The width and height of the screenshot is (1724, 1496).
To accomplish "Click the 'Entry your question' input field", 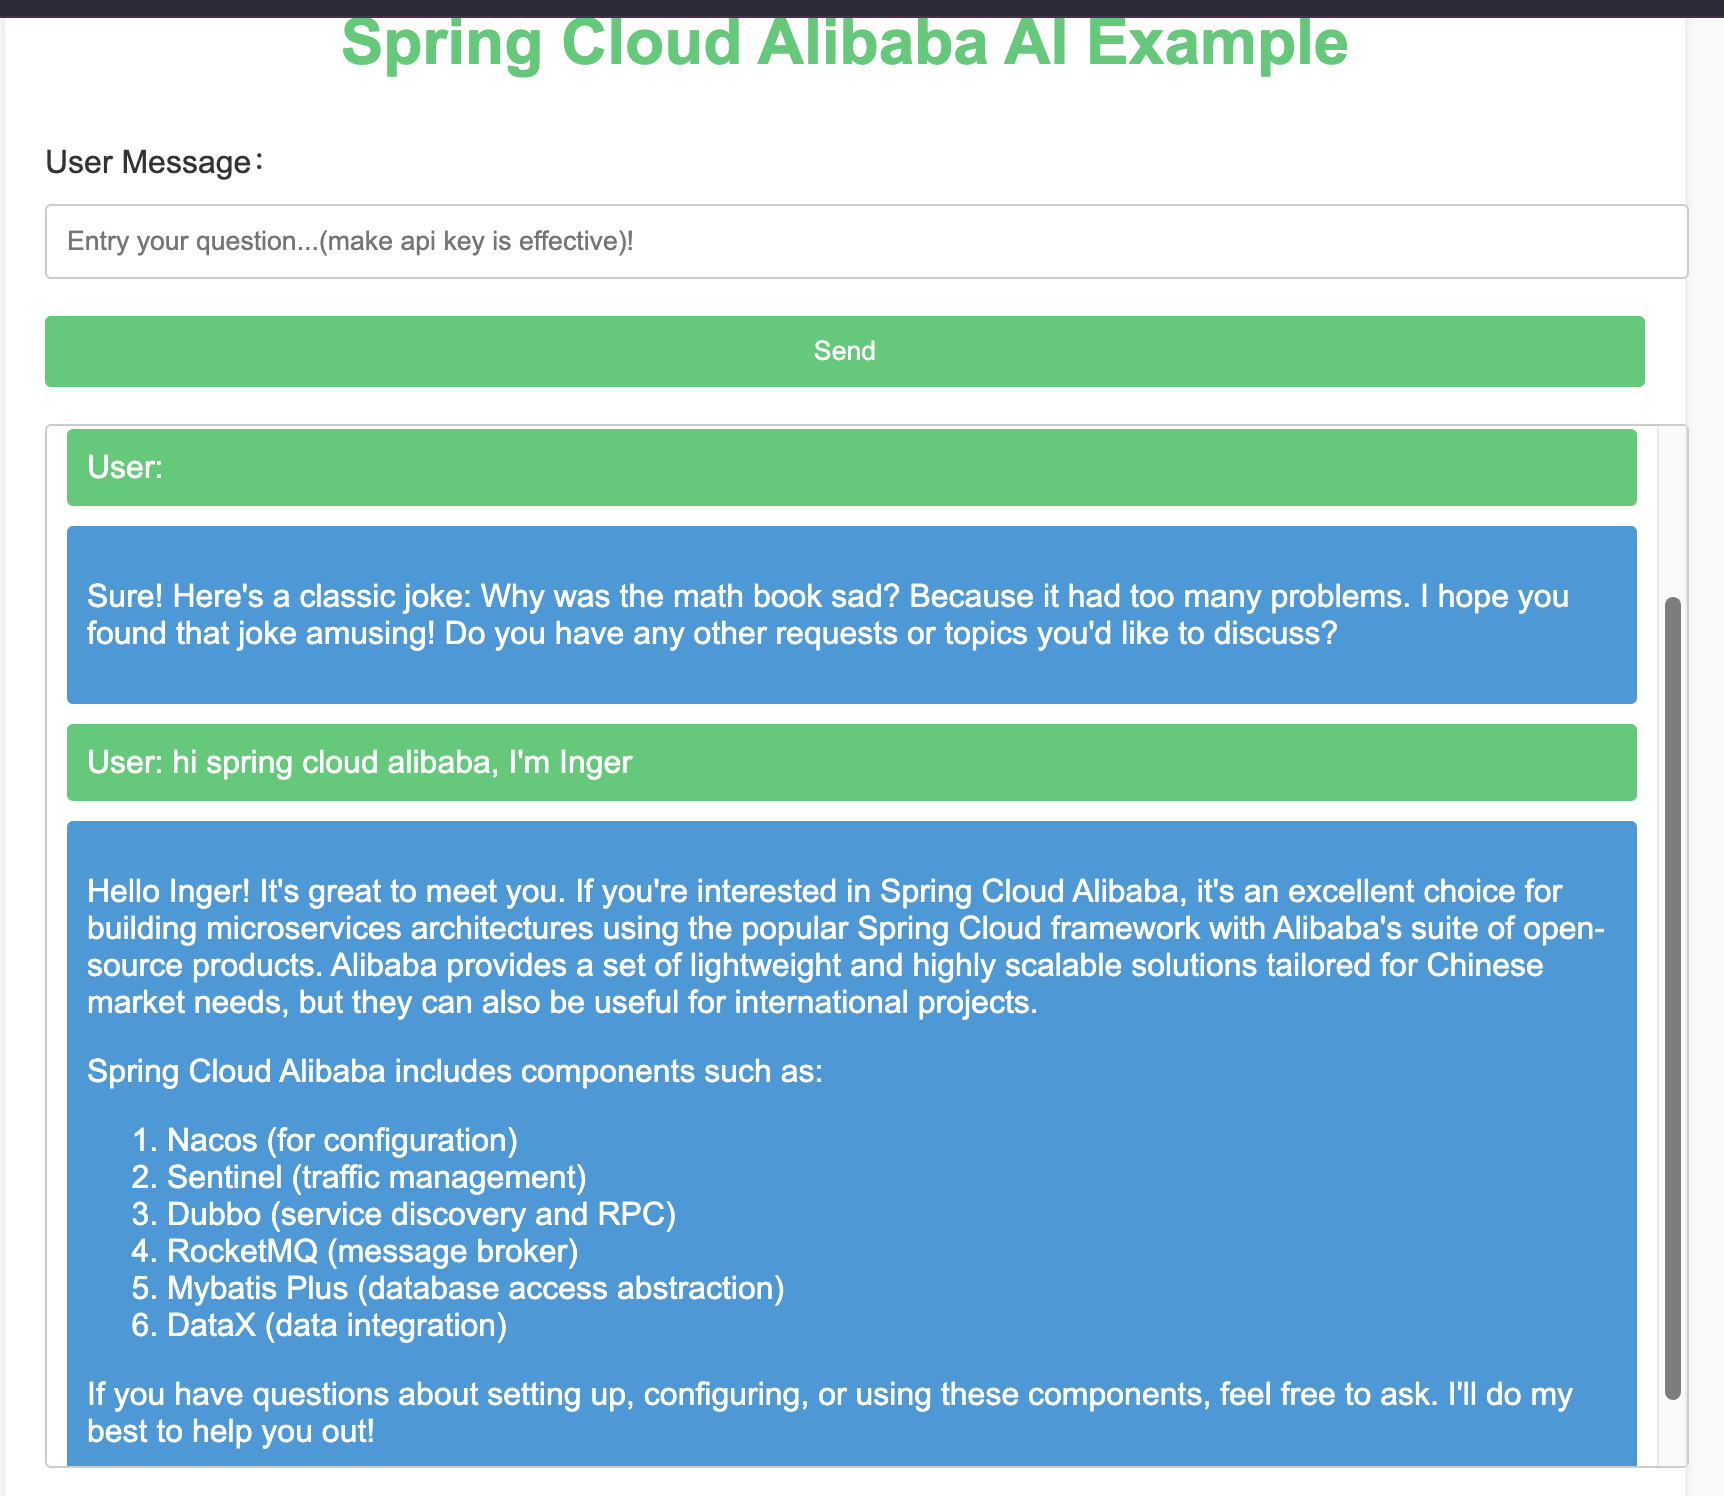I will [866, 242].
